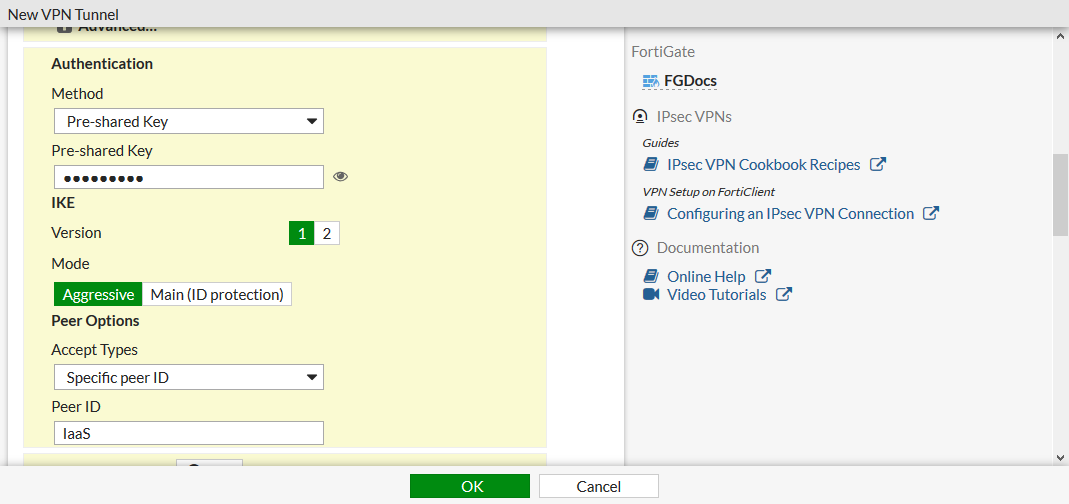Cancel the new VPN tunnel dialog
Viewport: 1069px width, 504px height.
click(x=598, y=486)
